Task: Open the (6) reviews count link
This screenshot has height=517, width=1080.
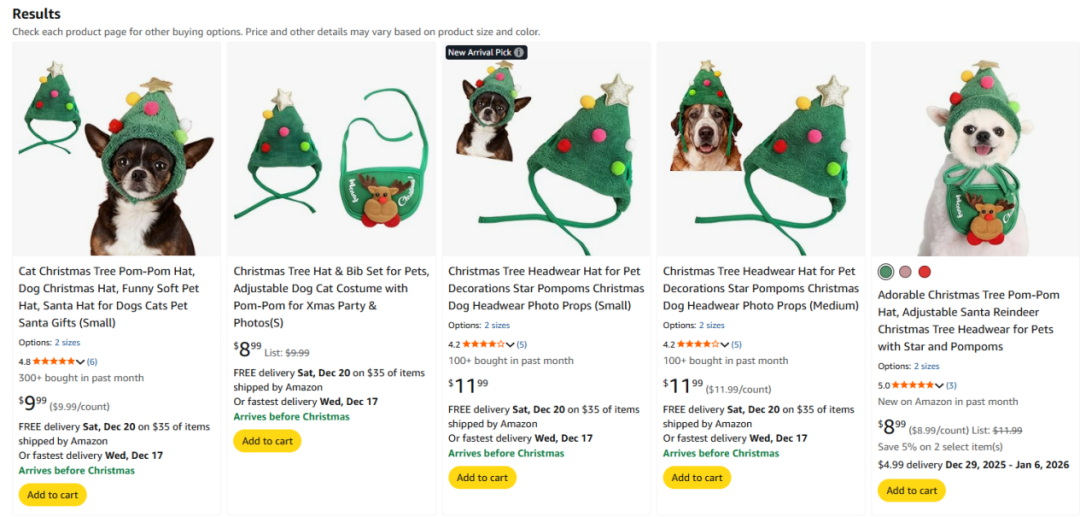Action: pyautogui.click(x=92, y=362)
